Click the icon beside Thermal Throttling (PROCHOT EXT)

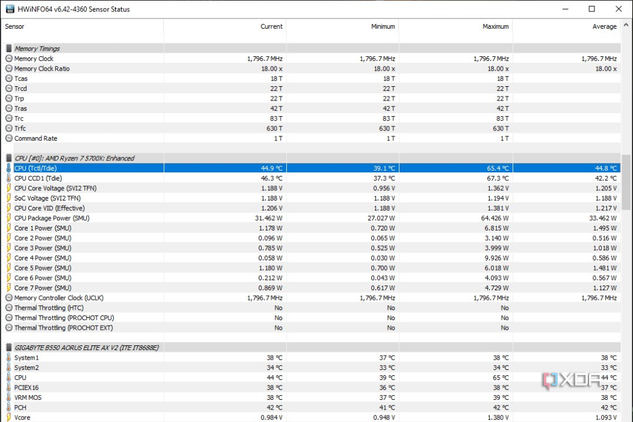coord(9,328)
